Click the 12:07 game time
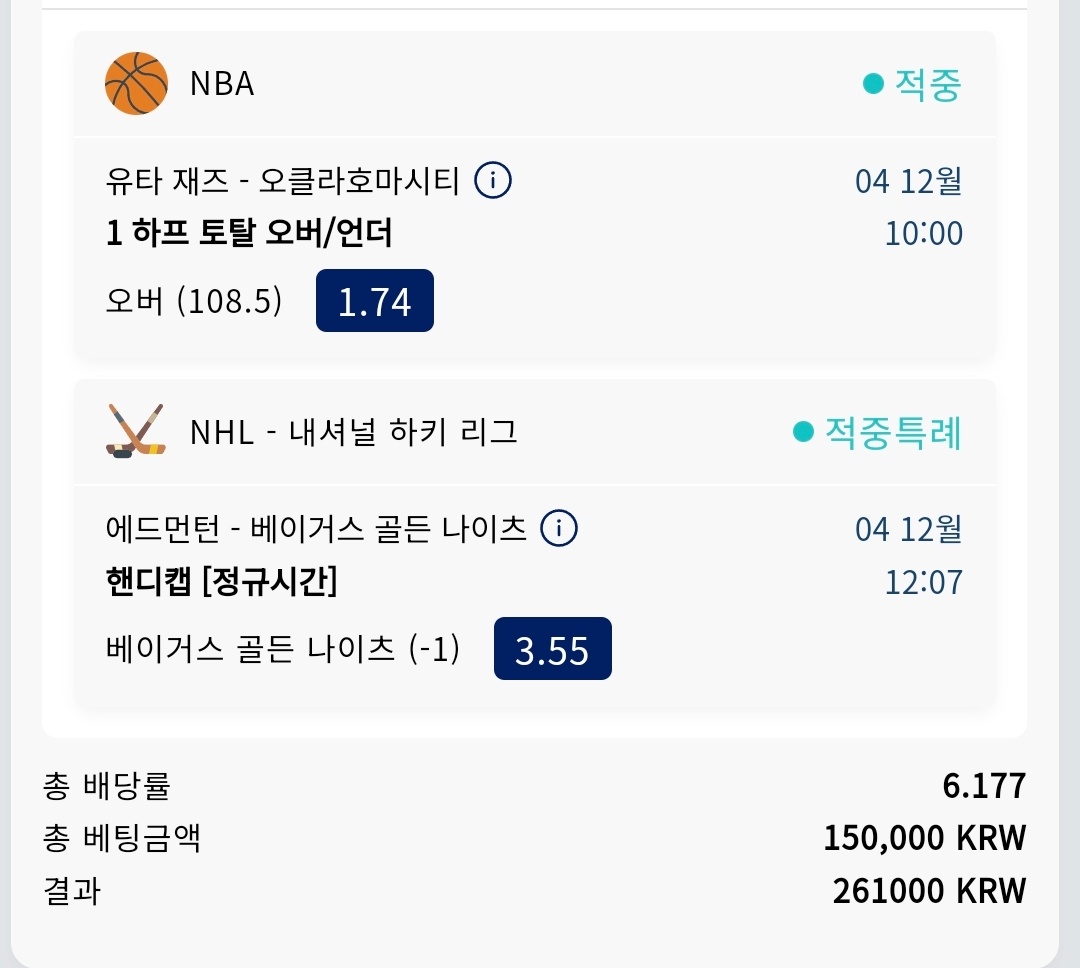The width and height of the screenshot is (1080, 968). tap(923, 581)
